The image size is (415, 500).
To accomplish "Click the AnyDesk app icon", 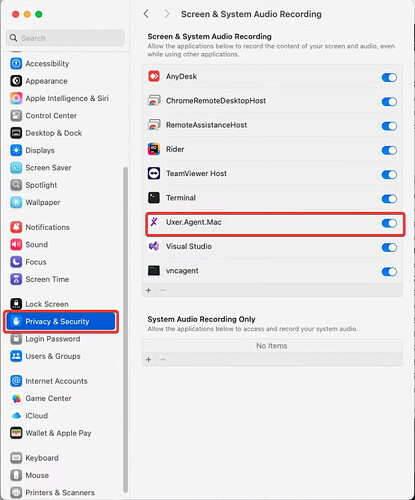I will pos(154,76).
